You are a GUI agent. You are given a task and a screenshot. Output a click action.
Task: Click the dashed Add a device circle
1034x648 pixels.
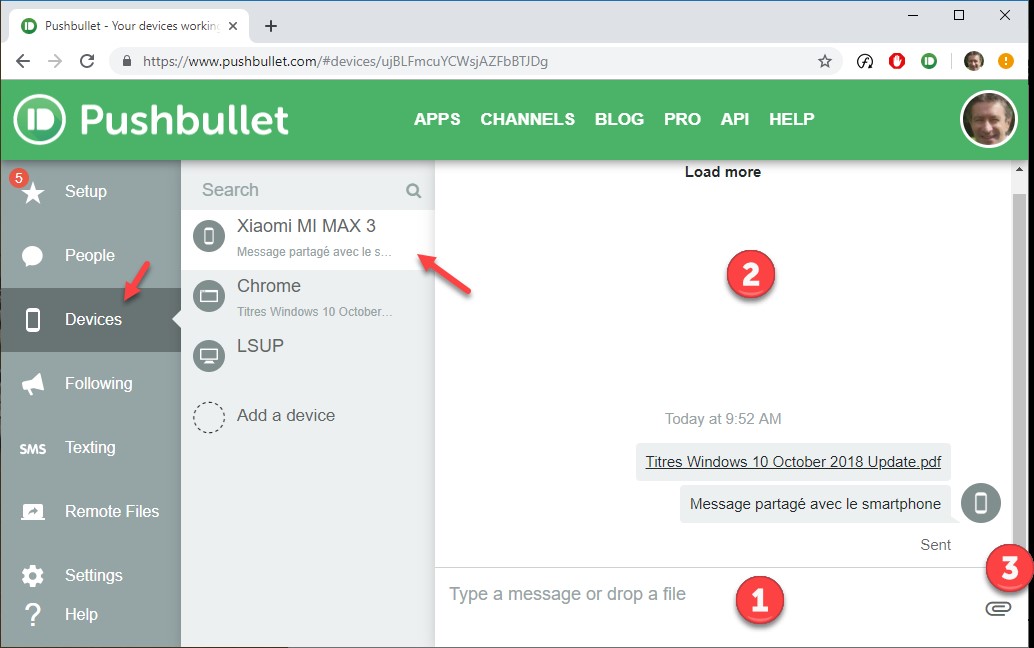pos(209,417)
